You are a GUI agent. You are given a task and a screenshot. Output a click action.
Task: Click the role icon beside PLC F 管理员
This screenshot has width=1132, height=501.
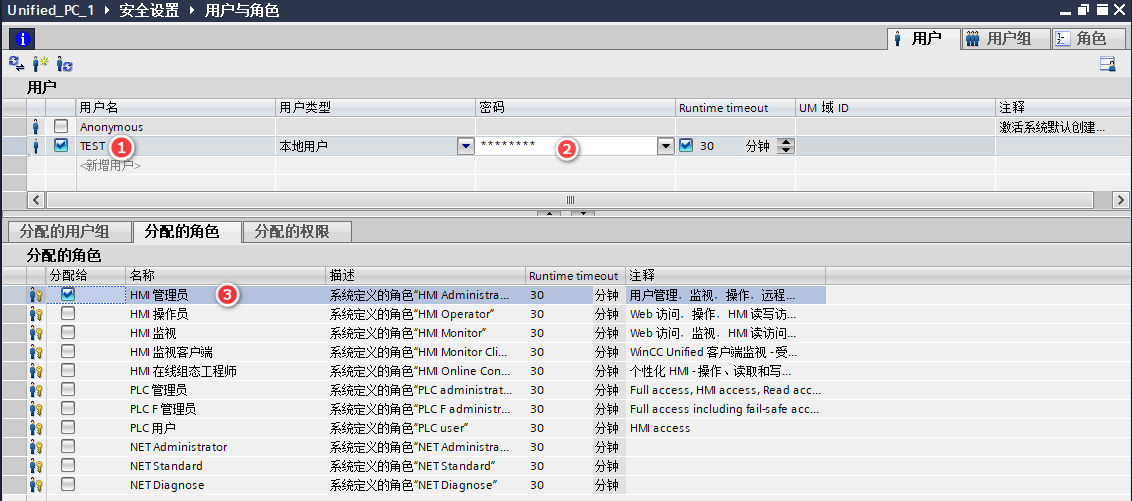tap(36, 409)
